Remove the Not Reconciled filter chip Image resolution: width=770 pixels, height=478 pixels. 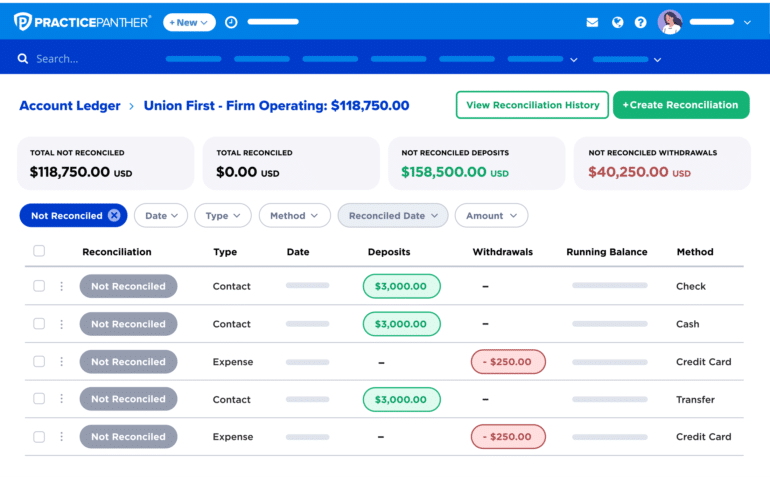114,215
